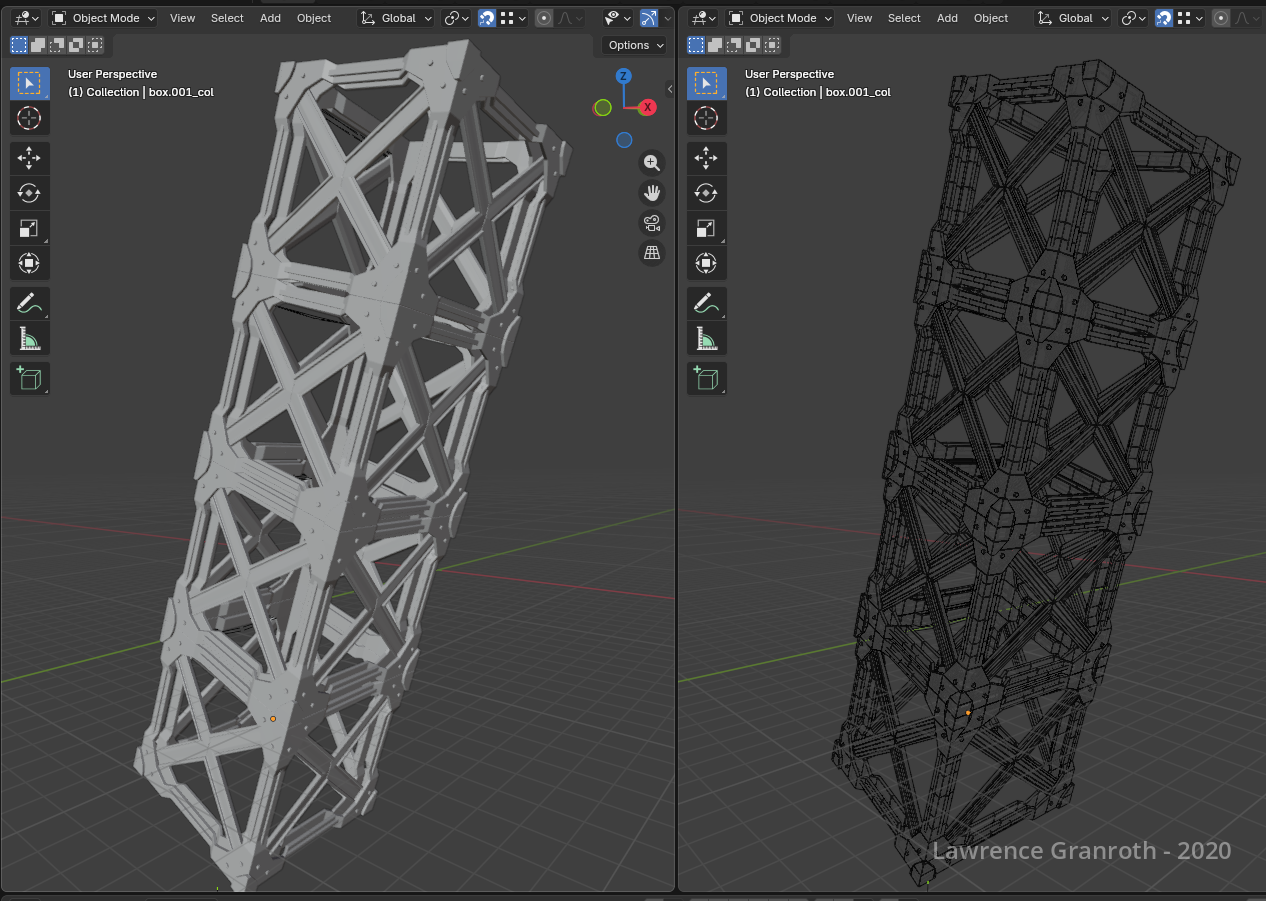Viewport: 1266px width, 901px height.
Task: Toggle perspective/orthographic grid icon in left viewport
Action: (x=652, y=253)
